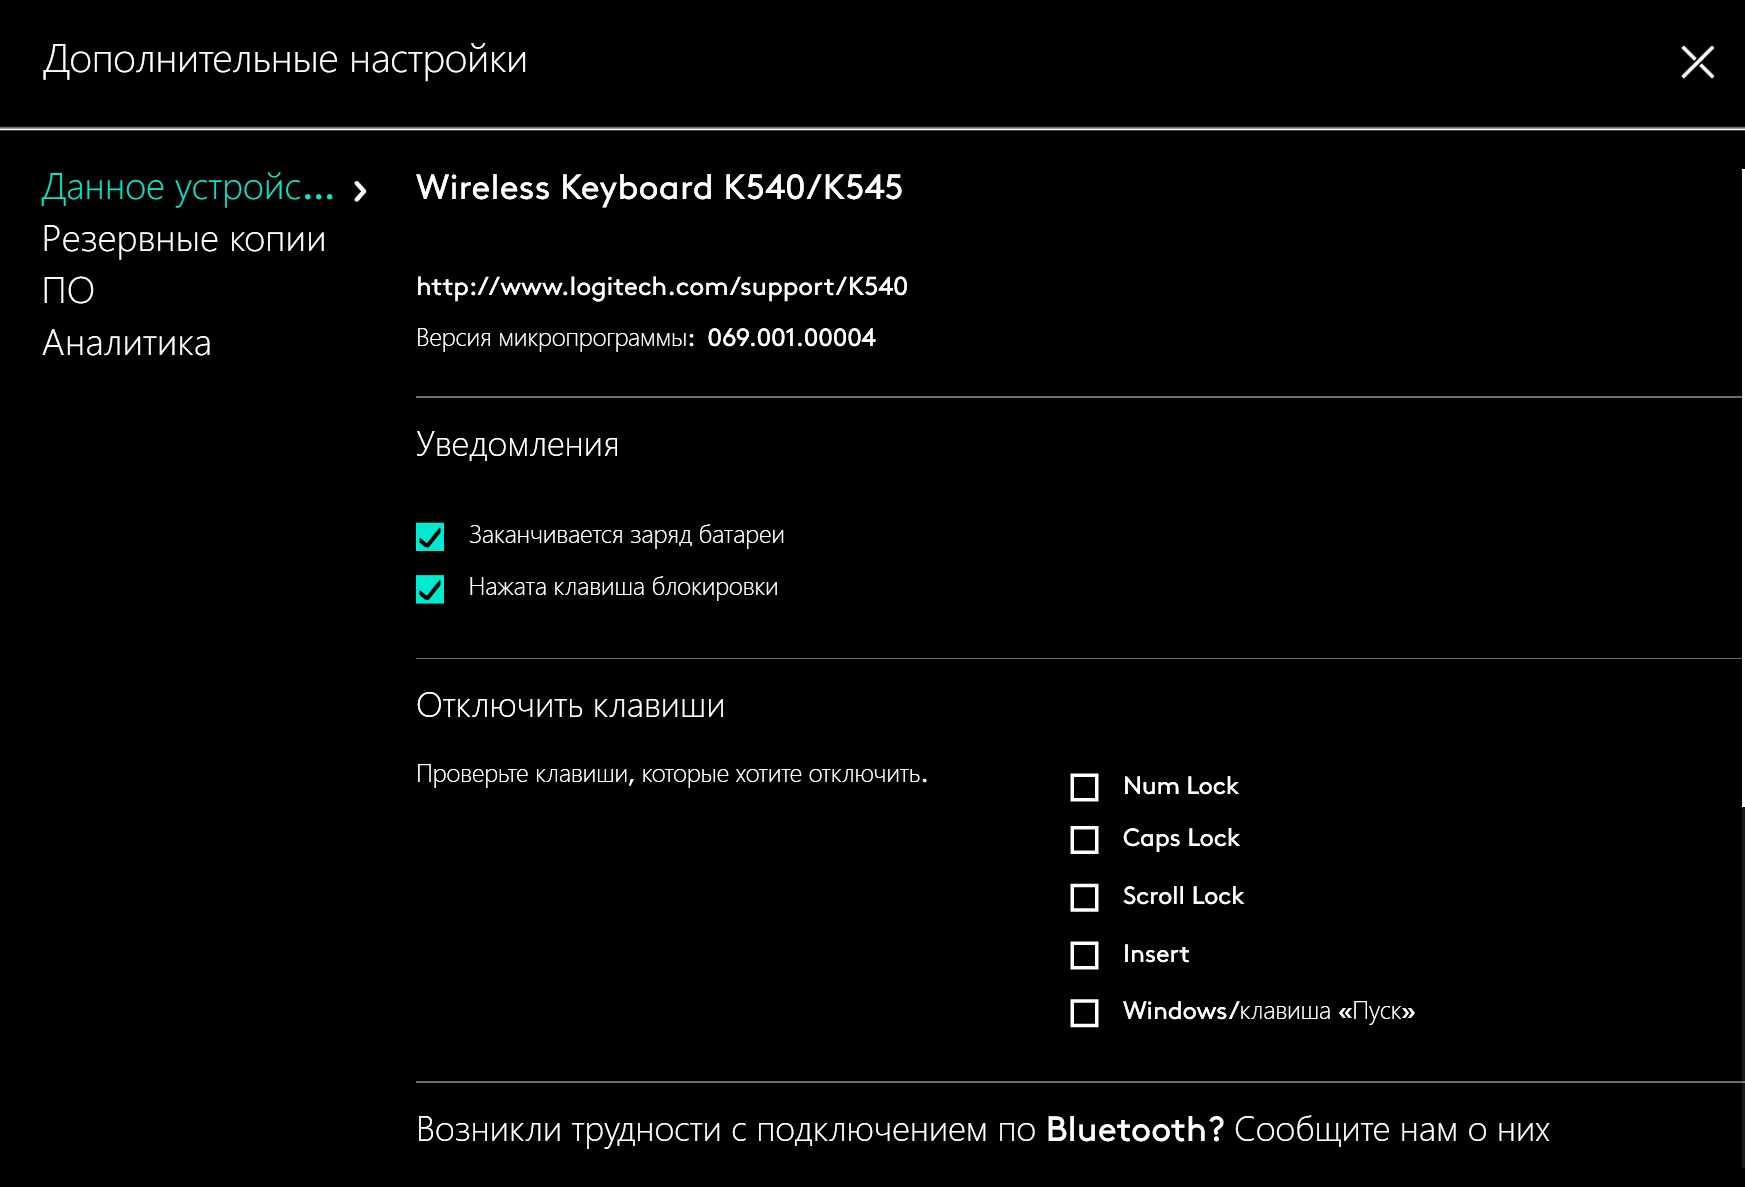Mark the Insert key checkbox
The image size is (1745, 1187).
tap(1084, 955)
